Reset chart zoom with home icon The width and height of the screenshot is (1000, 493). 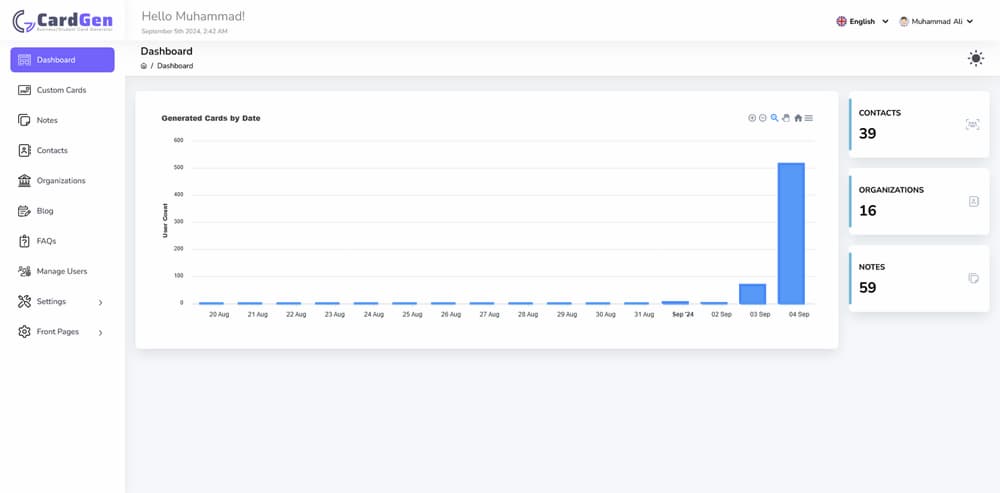tap(798, 118)
